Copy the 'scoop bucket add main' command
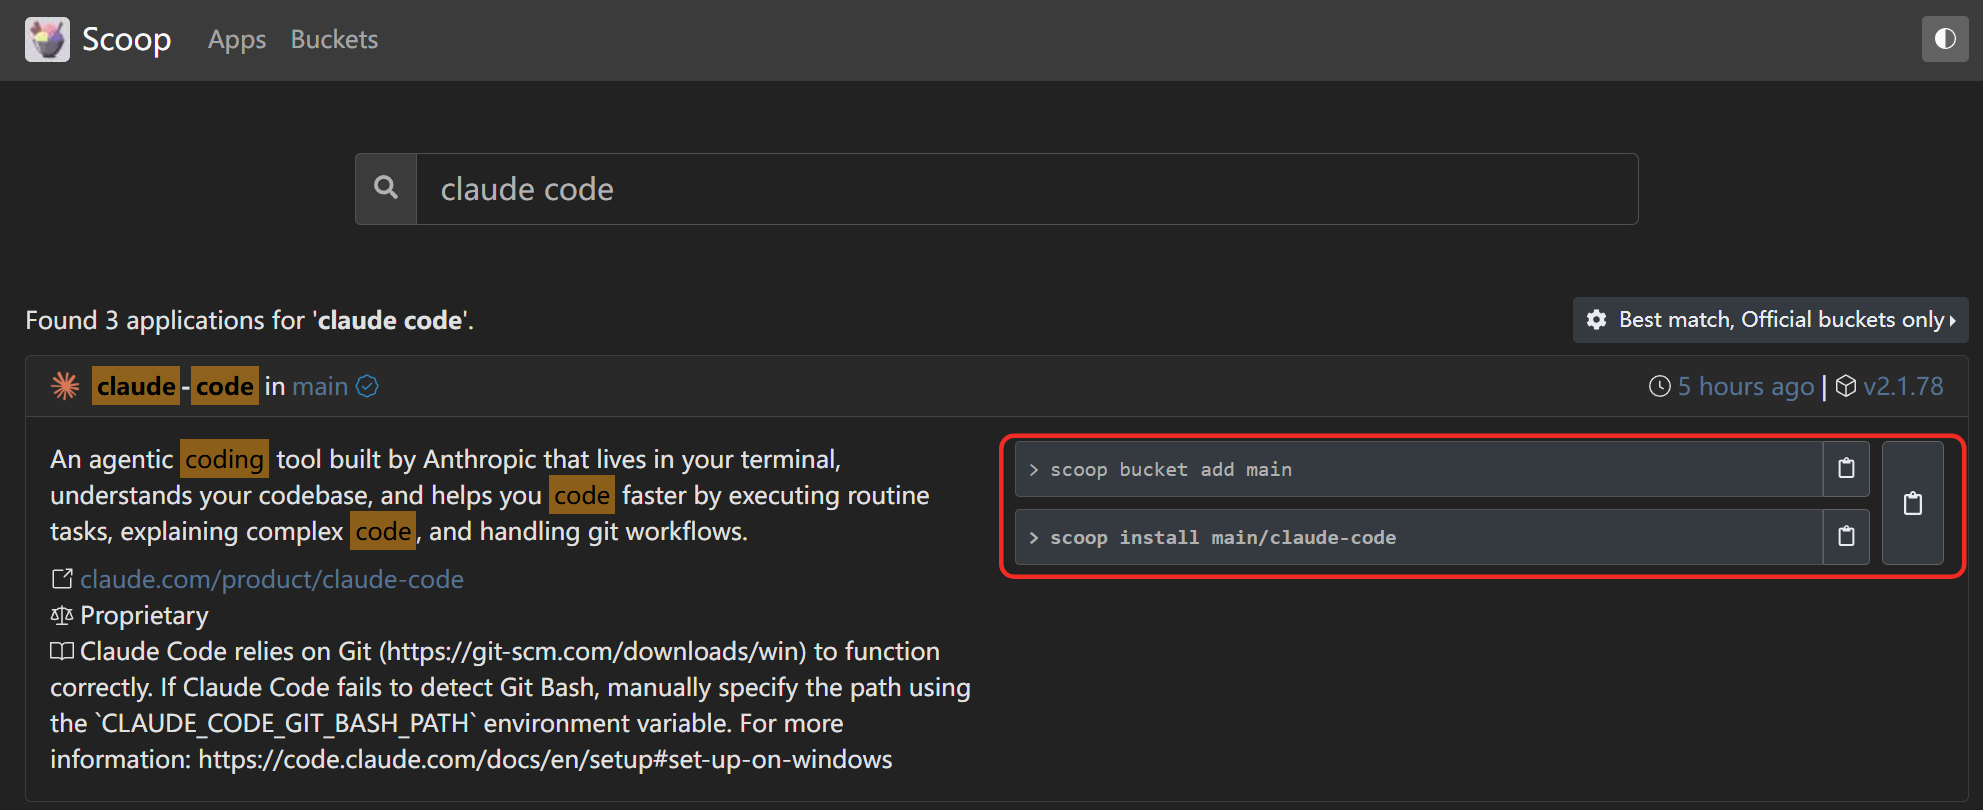This screenshot has height=810, width=1983. (x=1846, y=469)
